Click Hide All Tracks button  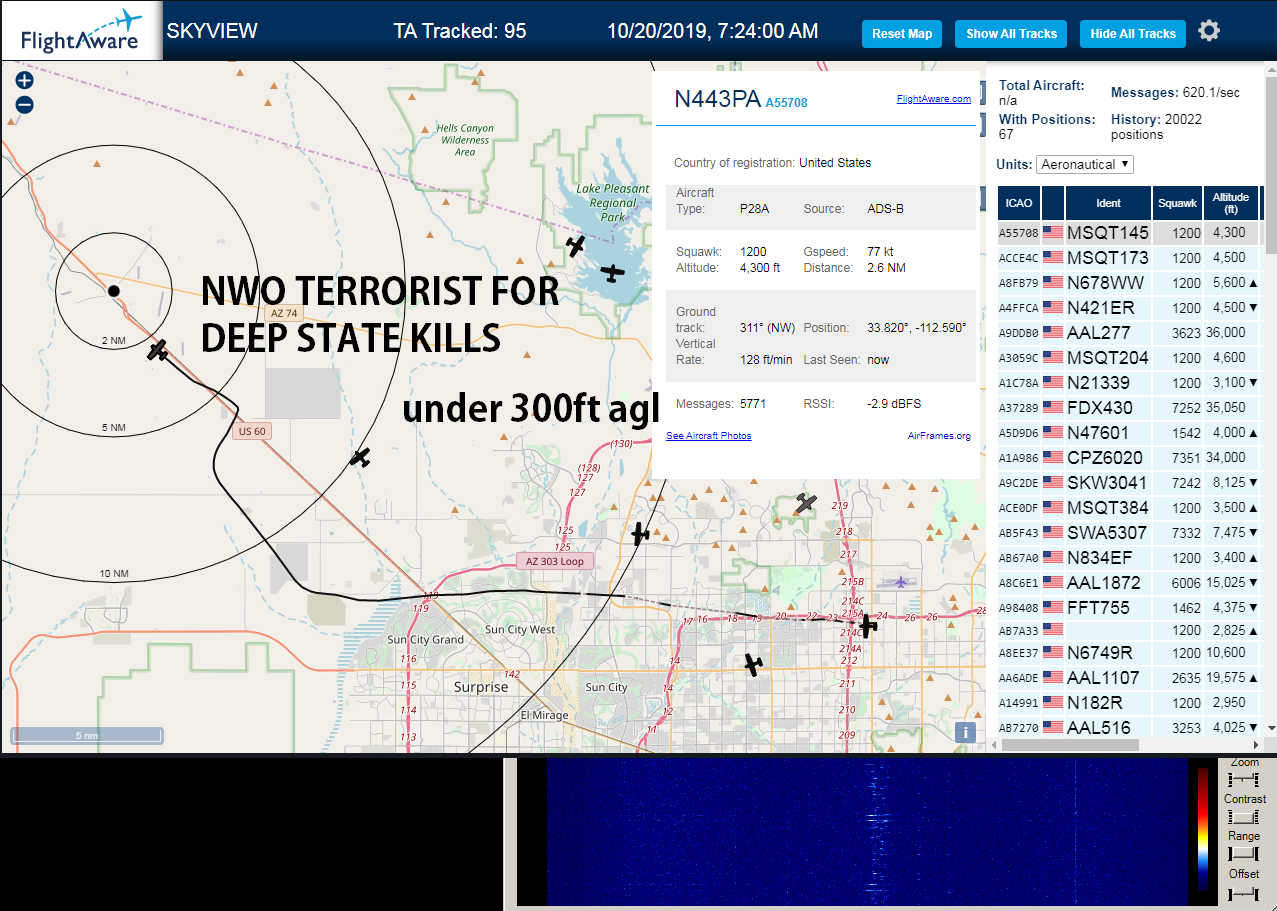(1133, 34)
